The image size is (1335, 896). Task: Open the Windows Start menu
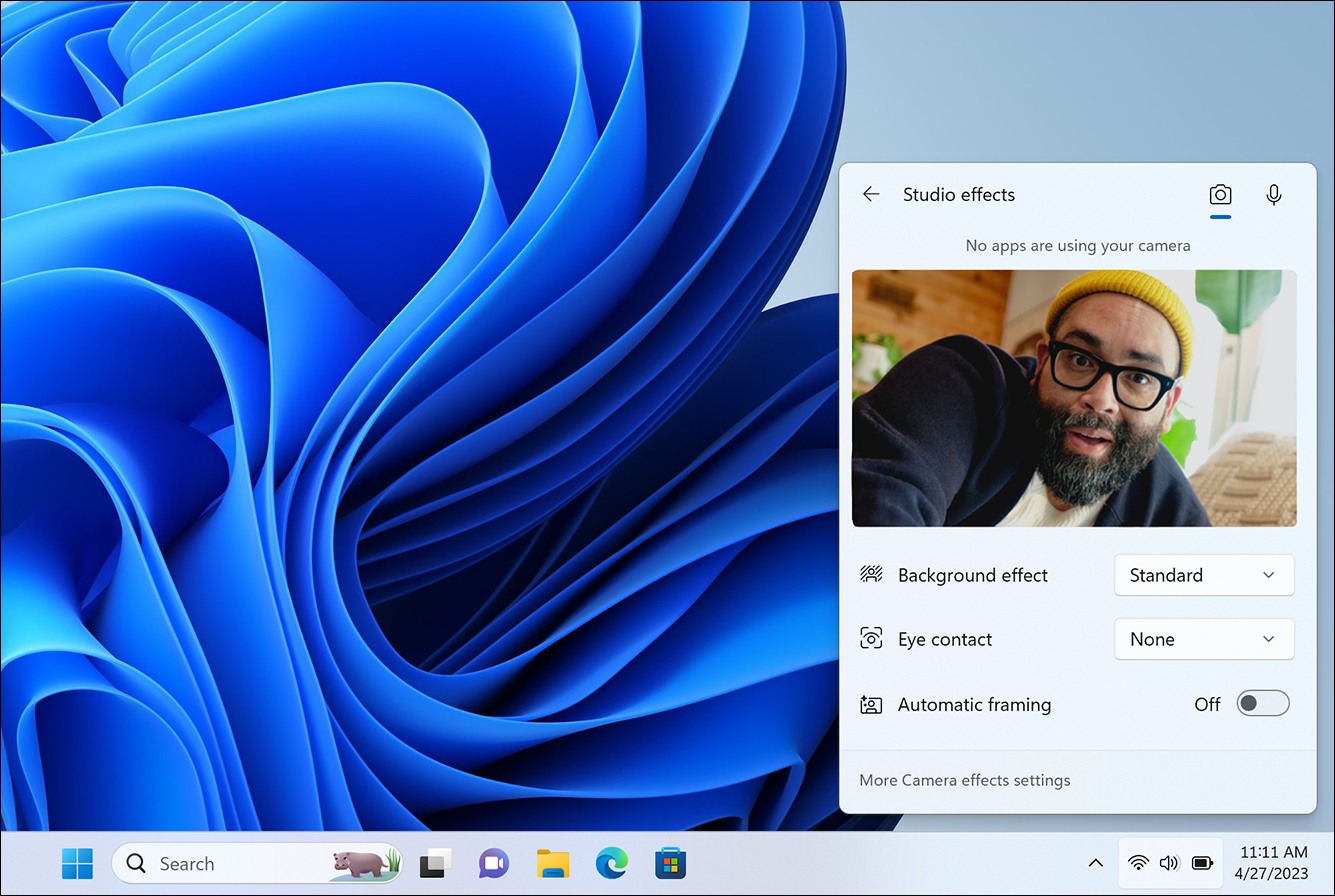coord(77,863)
